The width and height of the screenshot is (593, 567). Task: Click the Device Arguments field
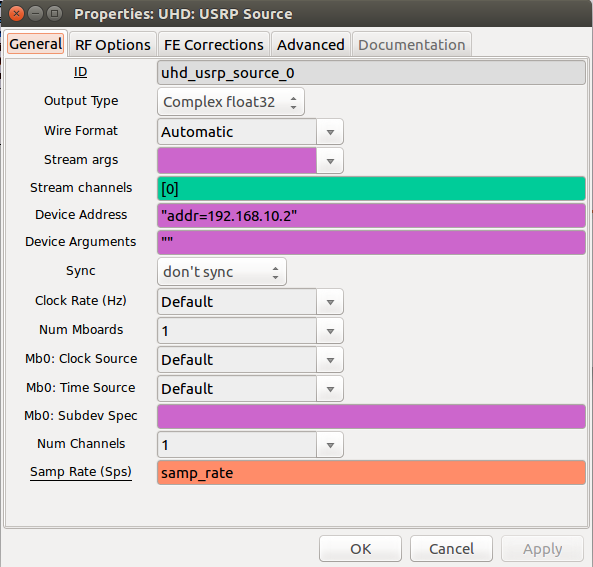371,242
